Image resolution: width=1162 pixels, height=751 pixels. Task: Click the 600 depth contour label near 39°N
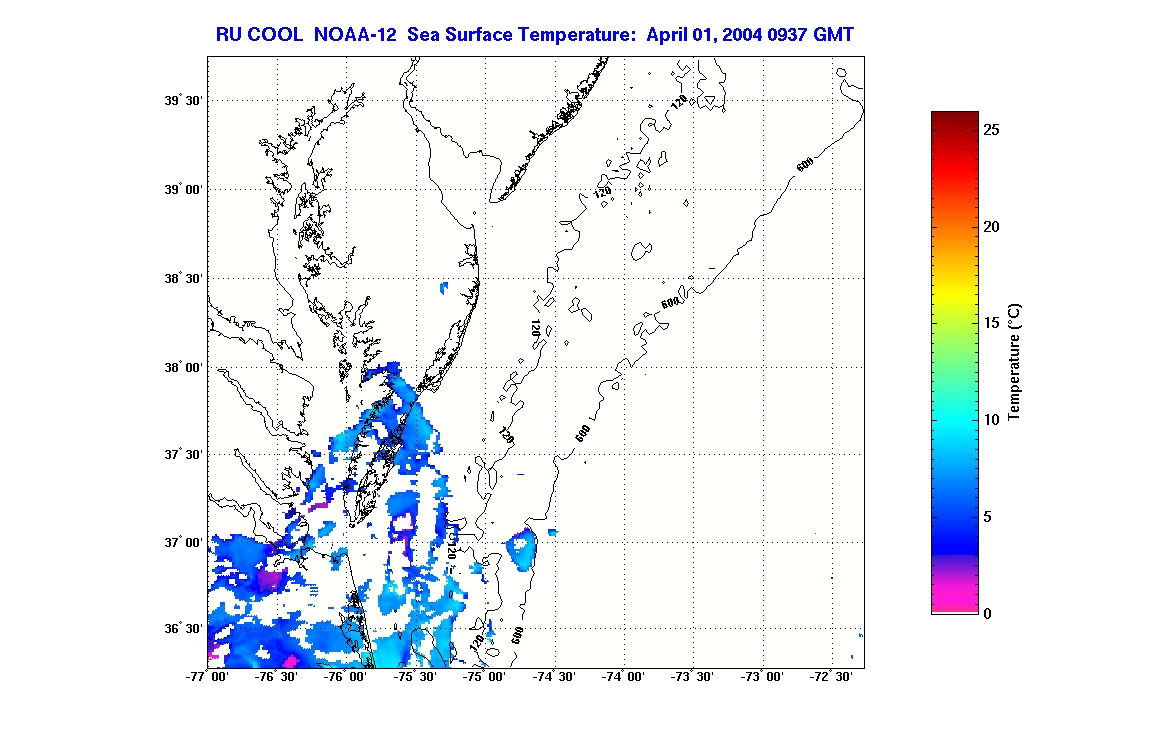click(x=805, y=164)
